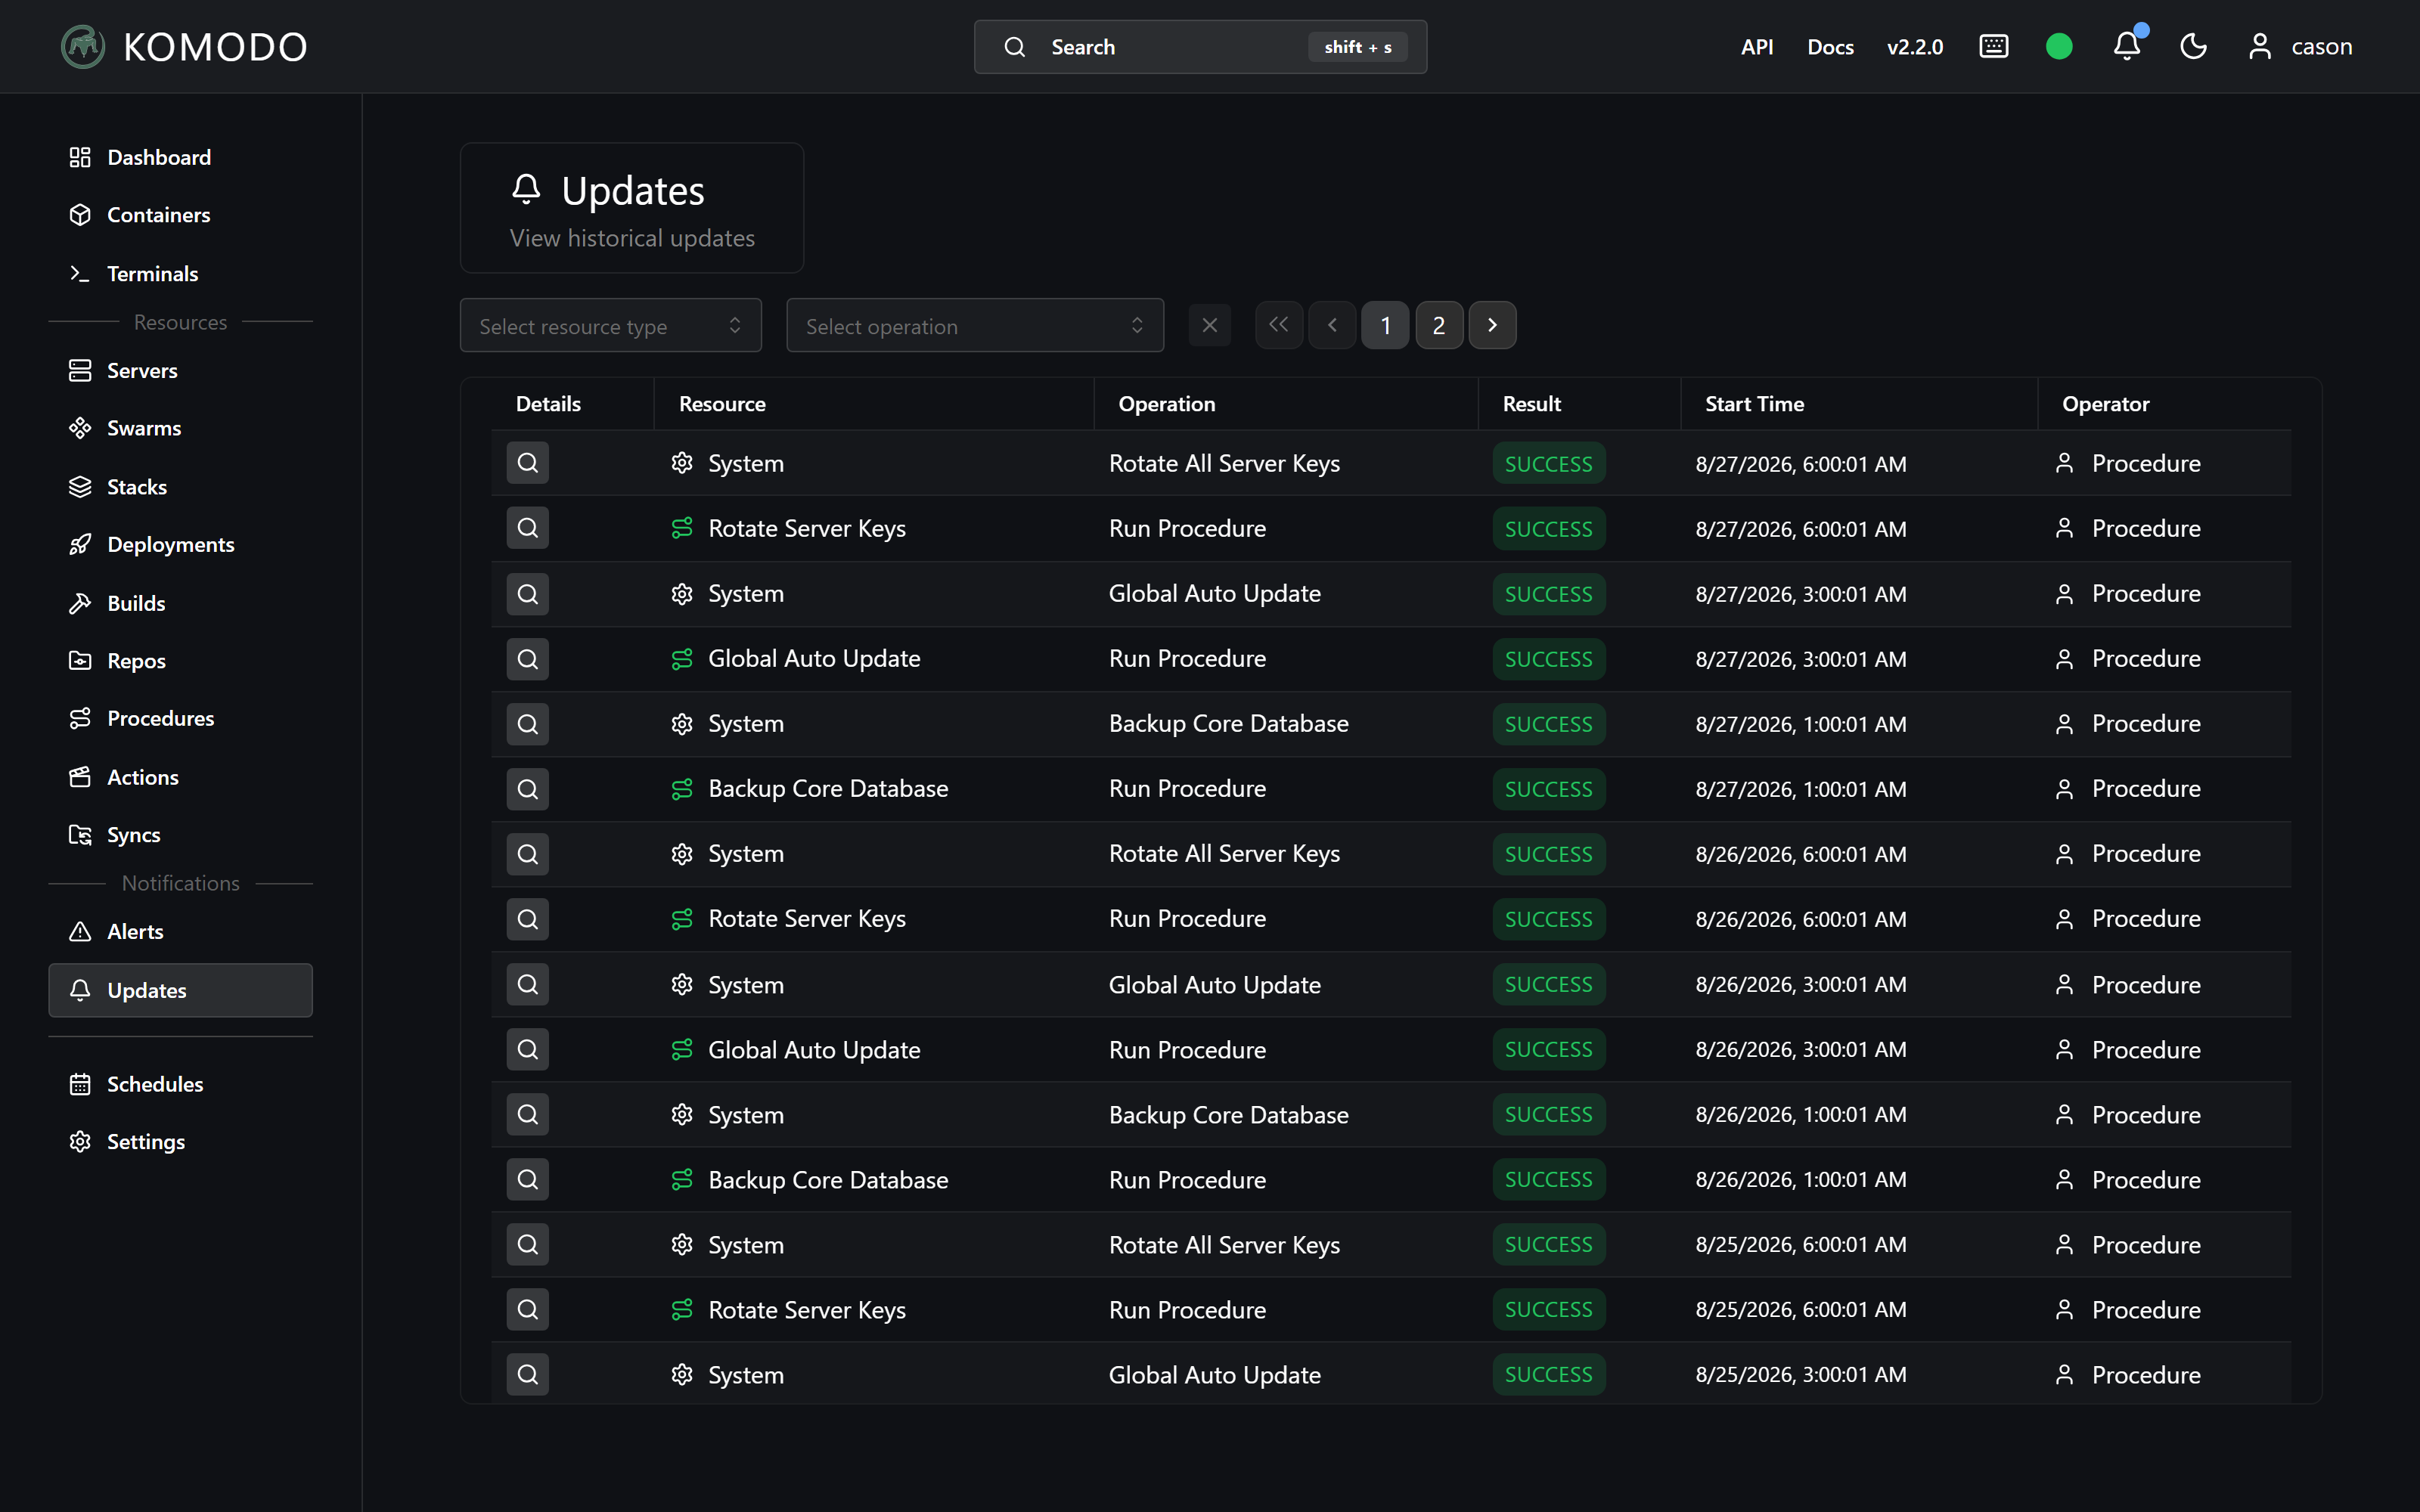Open Schedules from the sidebar
2420x1512 pixels.
click(x=180, y=1084)
